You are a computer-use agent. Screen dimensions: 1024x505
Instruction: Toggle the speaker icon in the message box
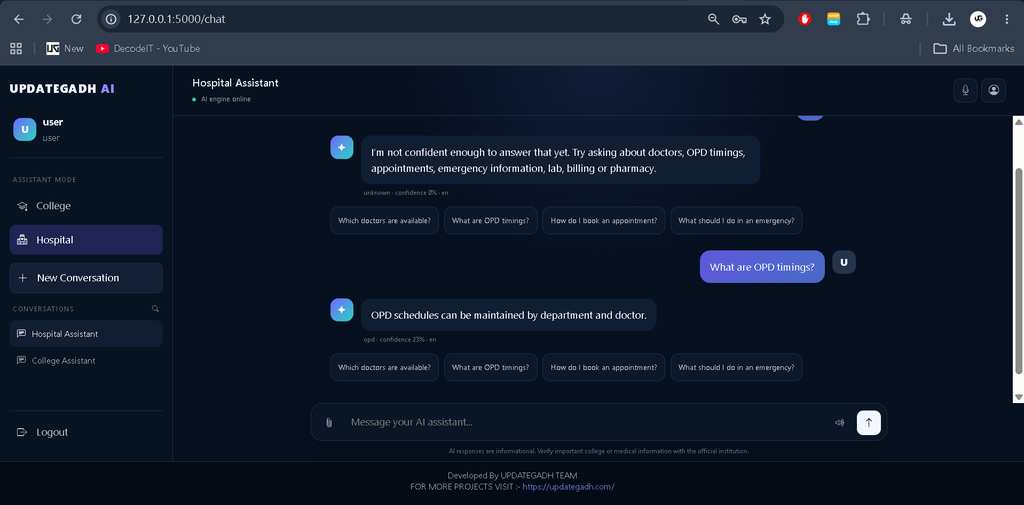[840, 423]
